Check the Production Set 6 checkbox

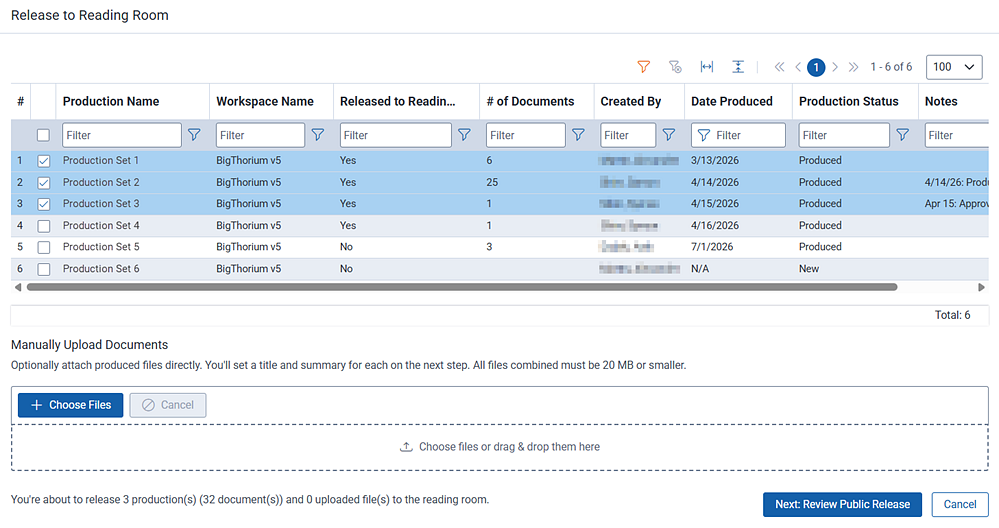point(43,269)
